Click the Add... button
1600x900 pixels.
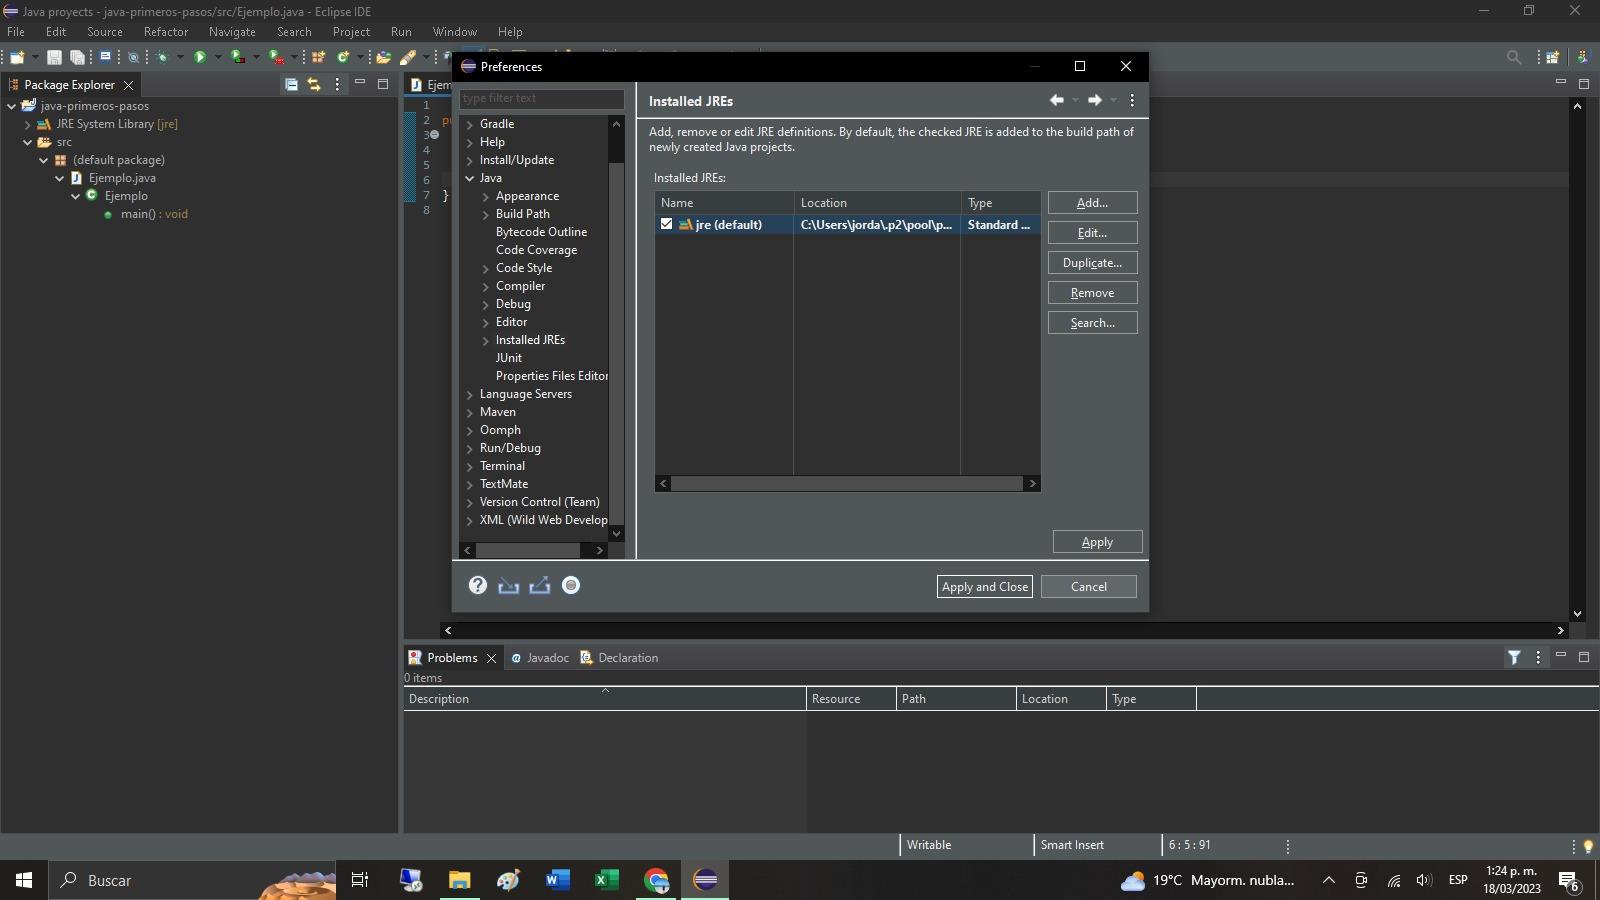tap(1092, 203)
